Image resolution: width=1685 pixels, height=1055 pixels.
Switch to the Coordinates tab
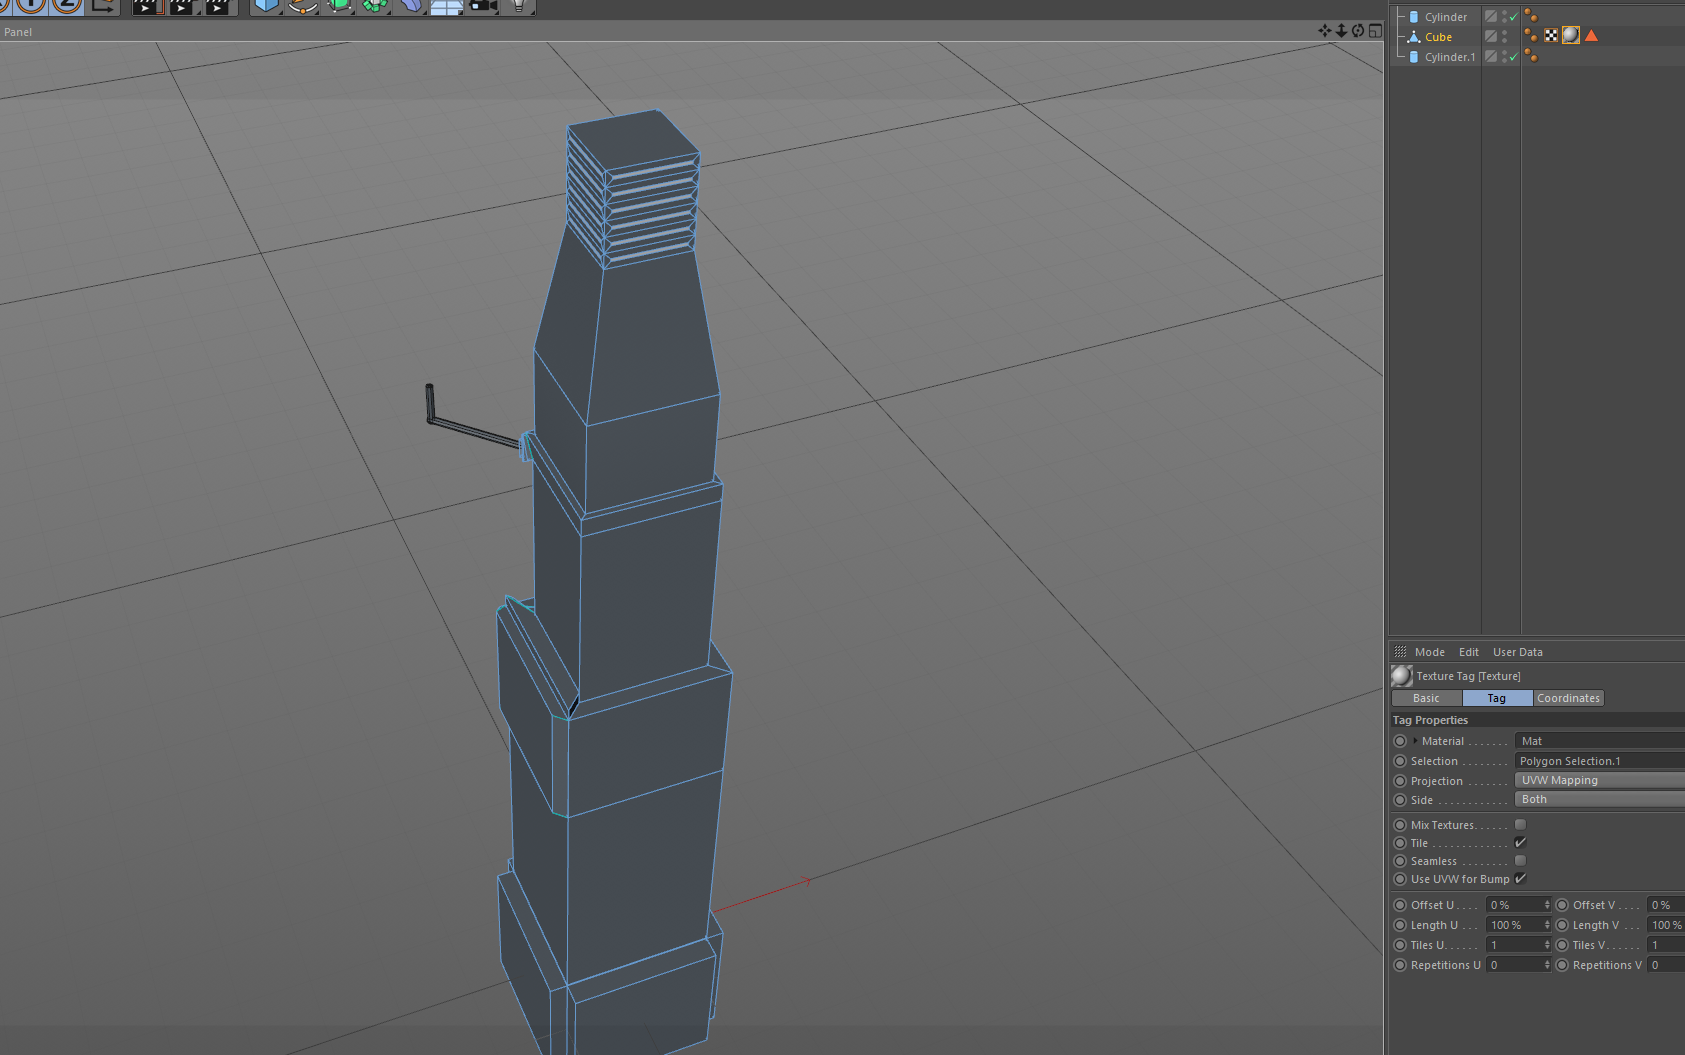pyautogui.click(x=1568, y=698)
